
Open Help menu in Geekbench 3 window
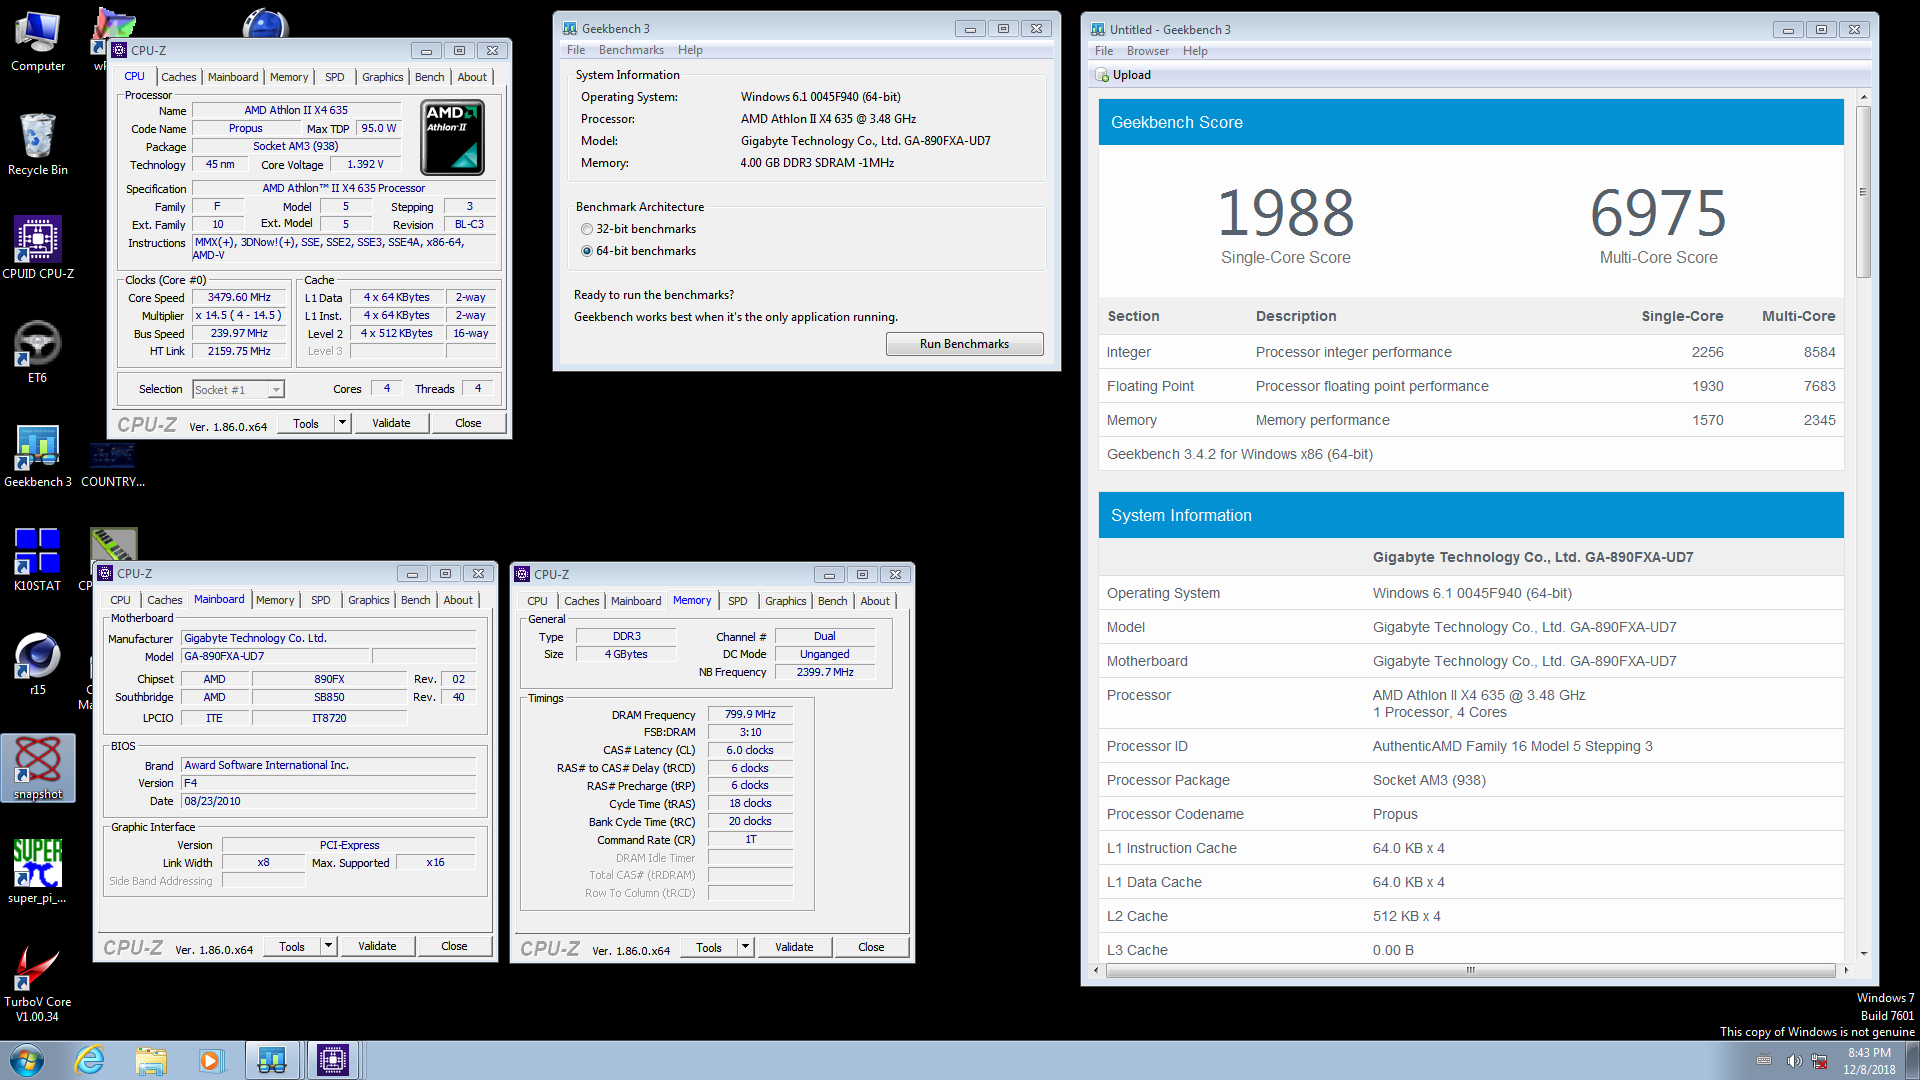click(x=690, y=50)
